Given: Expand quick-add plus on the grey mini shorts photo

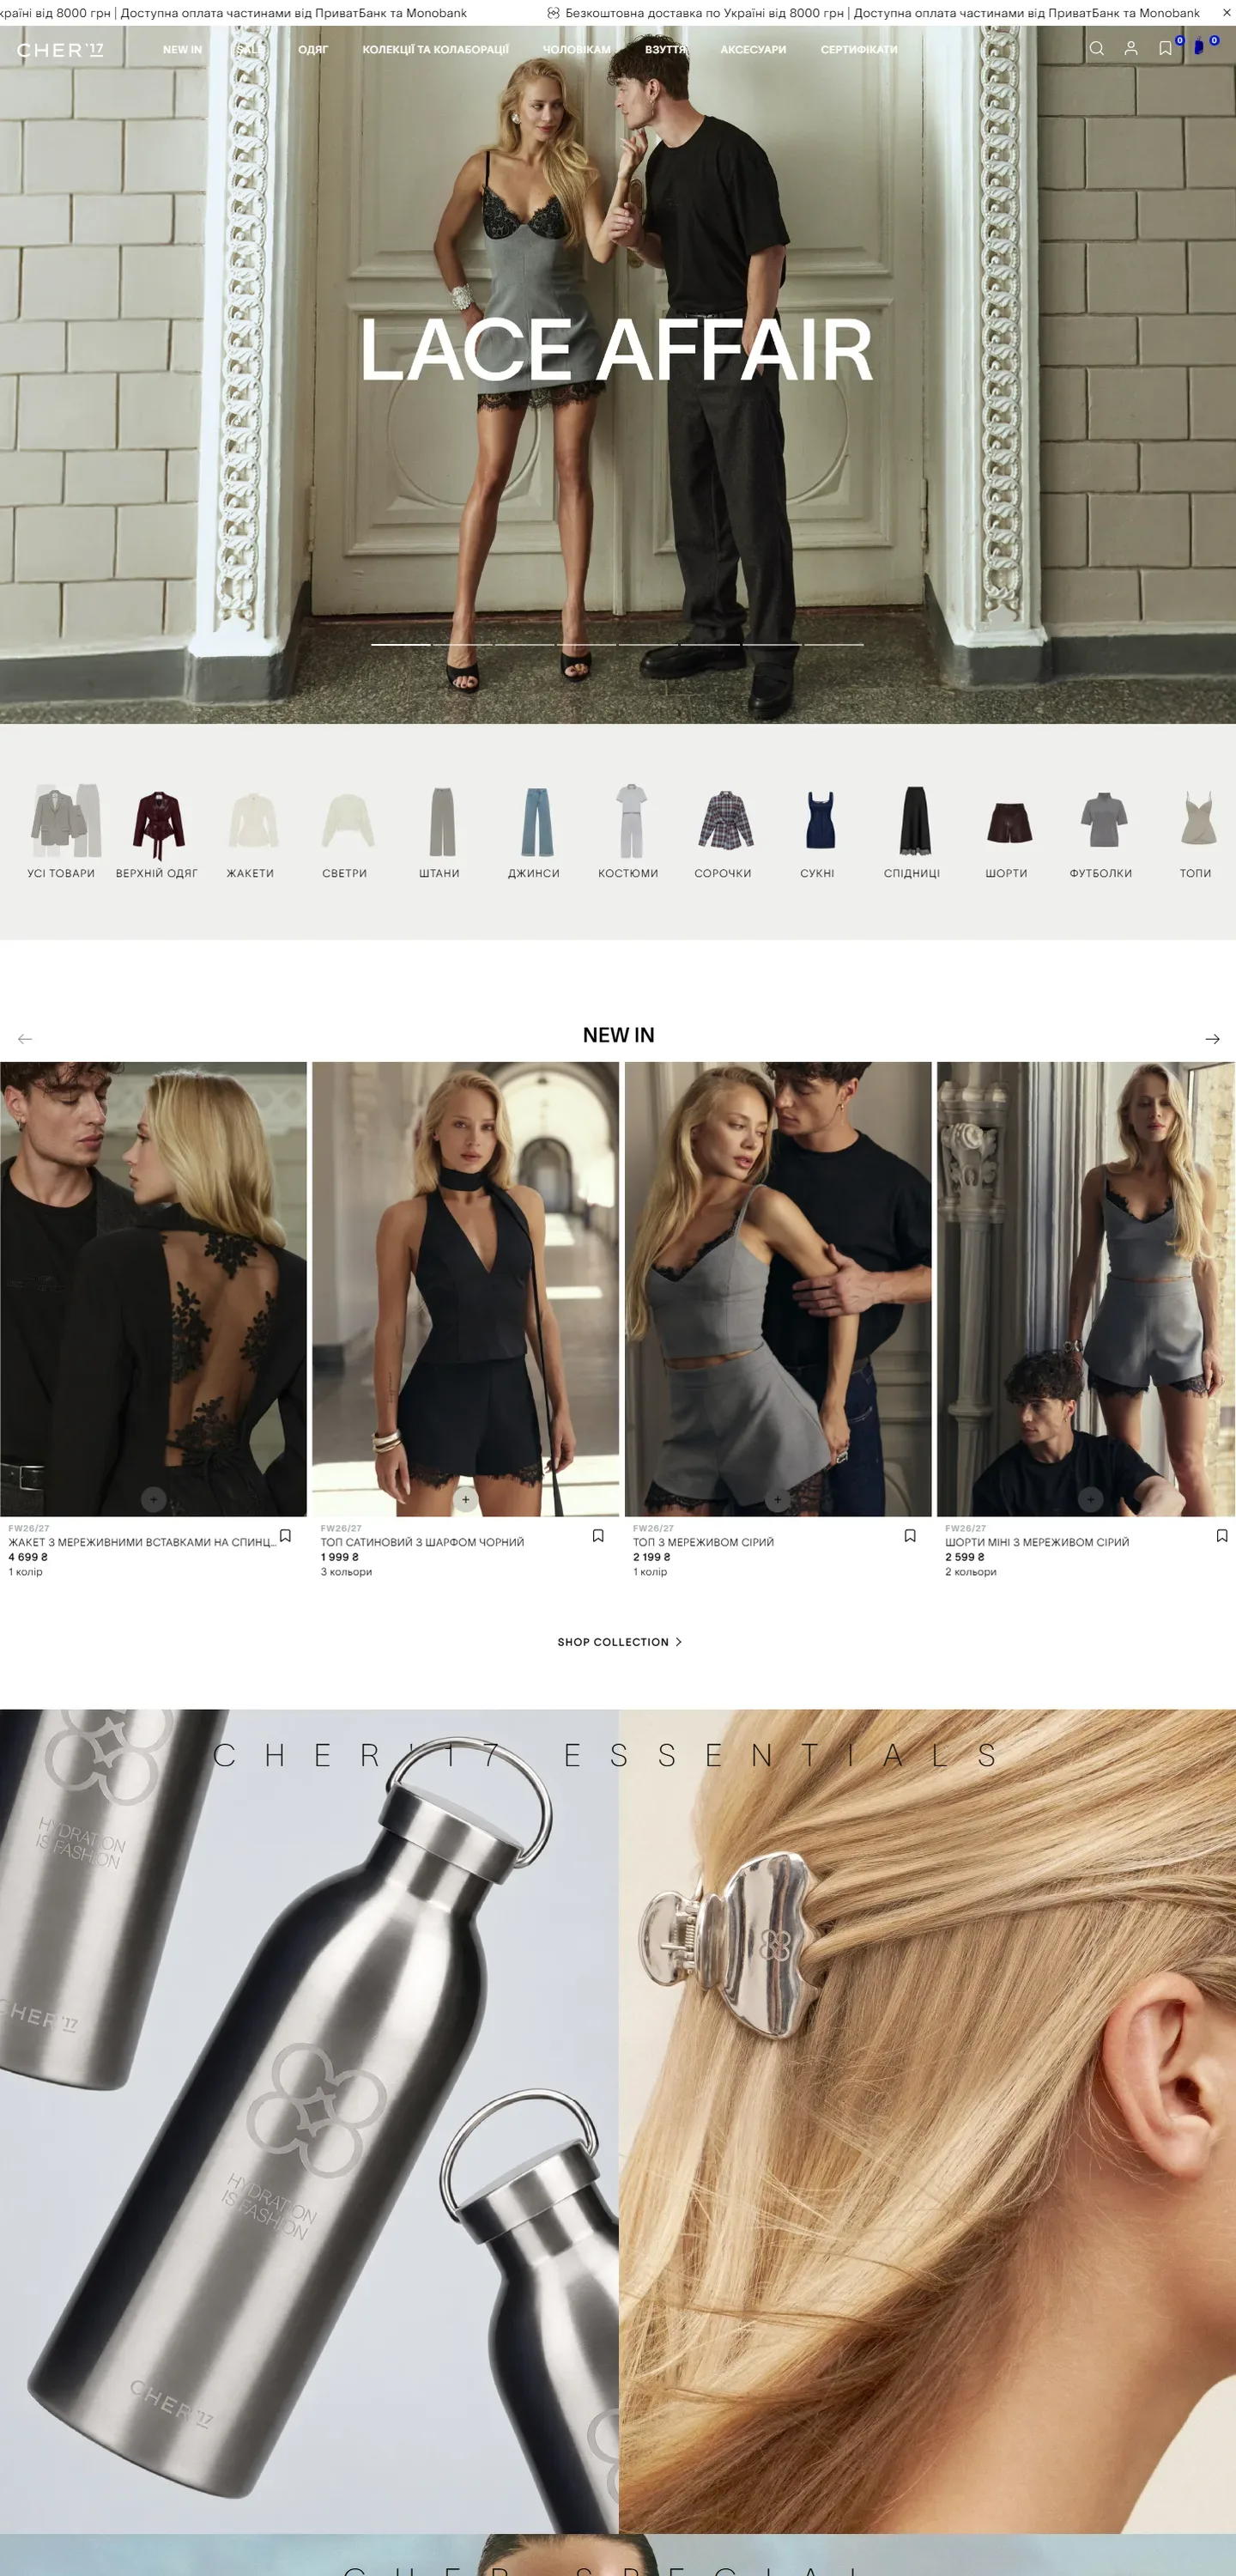Looking at the screenshot, I should coord(1091,1499).
